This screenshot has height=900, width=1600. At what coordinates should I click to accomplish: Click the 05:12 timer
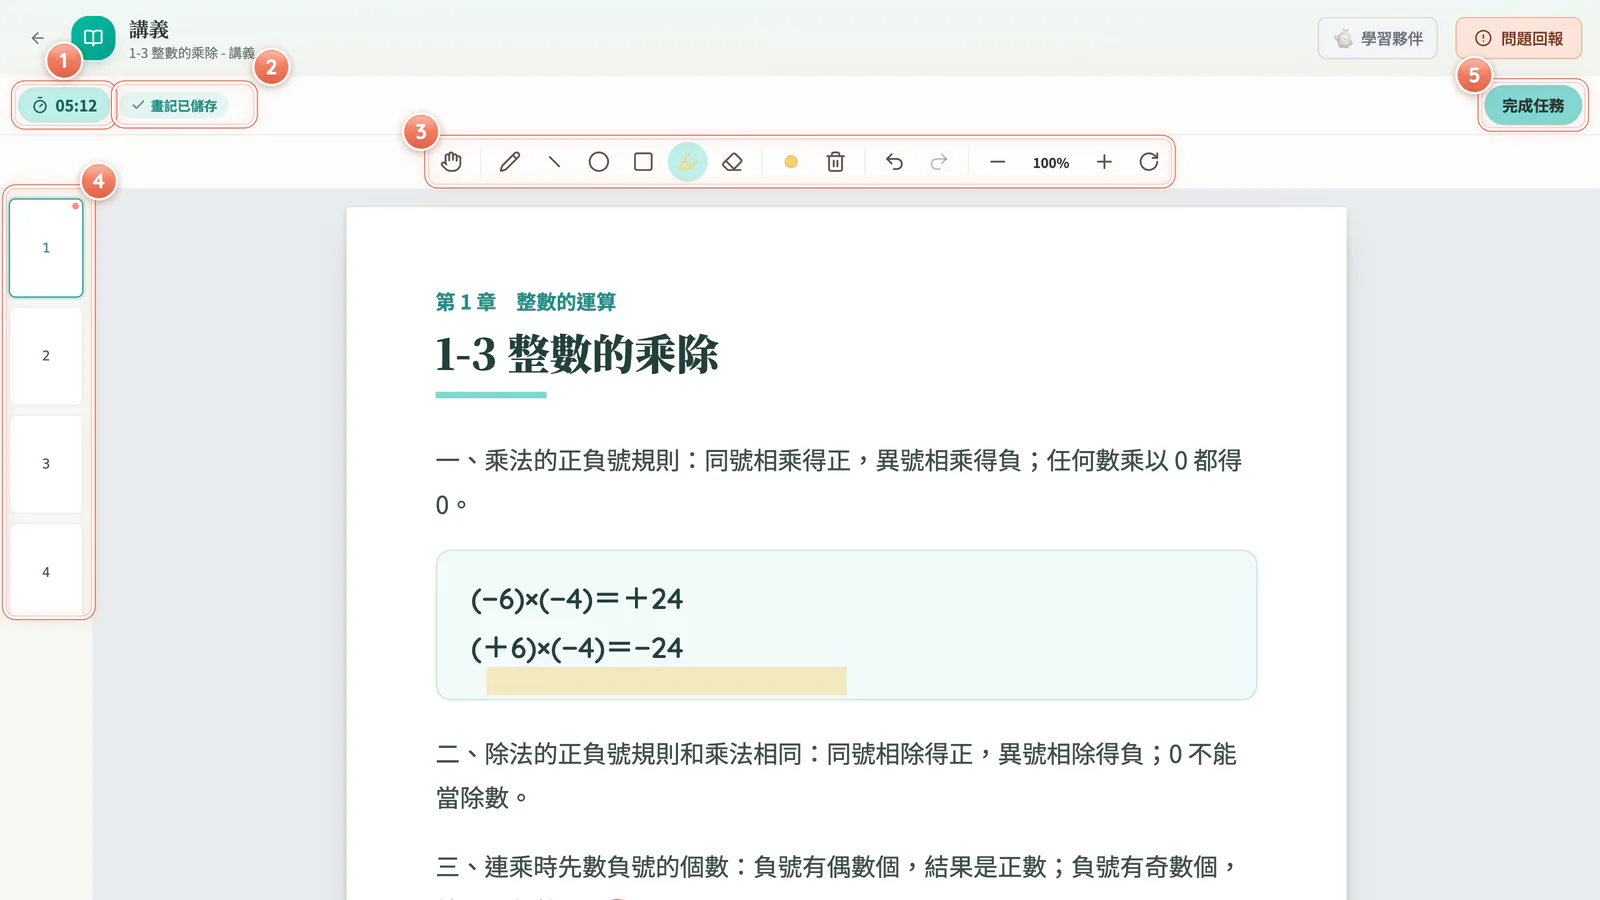(64, 106)
